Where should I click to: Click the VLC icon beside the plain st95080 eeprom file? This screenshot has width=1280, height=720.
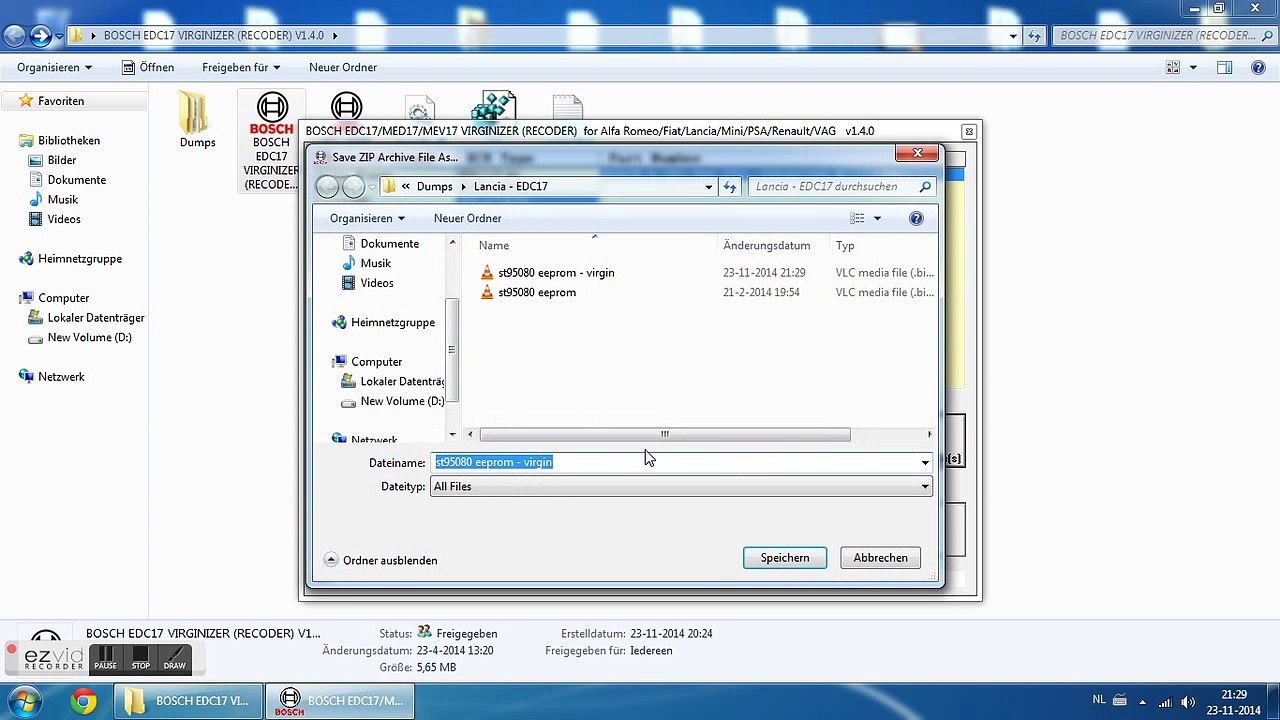487,293
